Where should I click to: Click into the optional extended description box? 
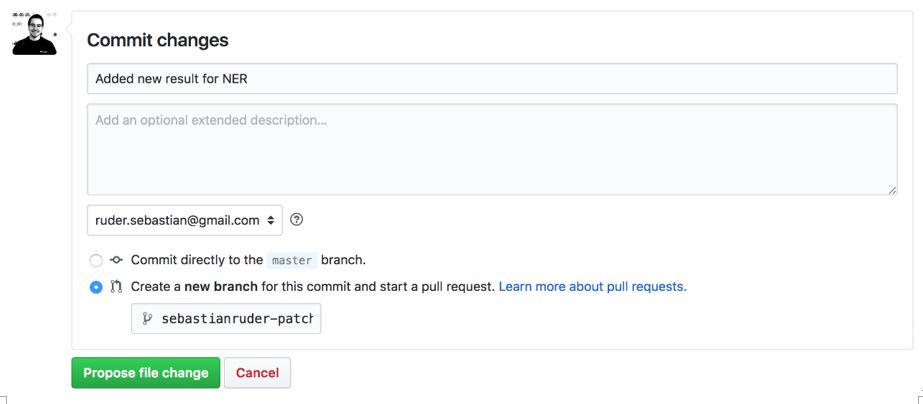pos(491,149)
